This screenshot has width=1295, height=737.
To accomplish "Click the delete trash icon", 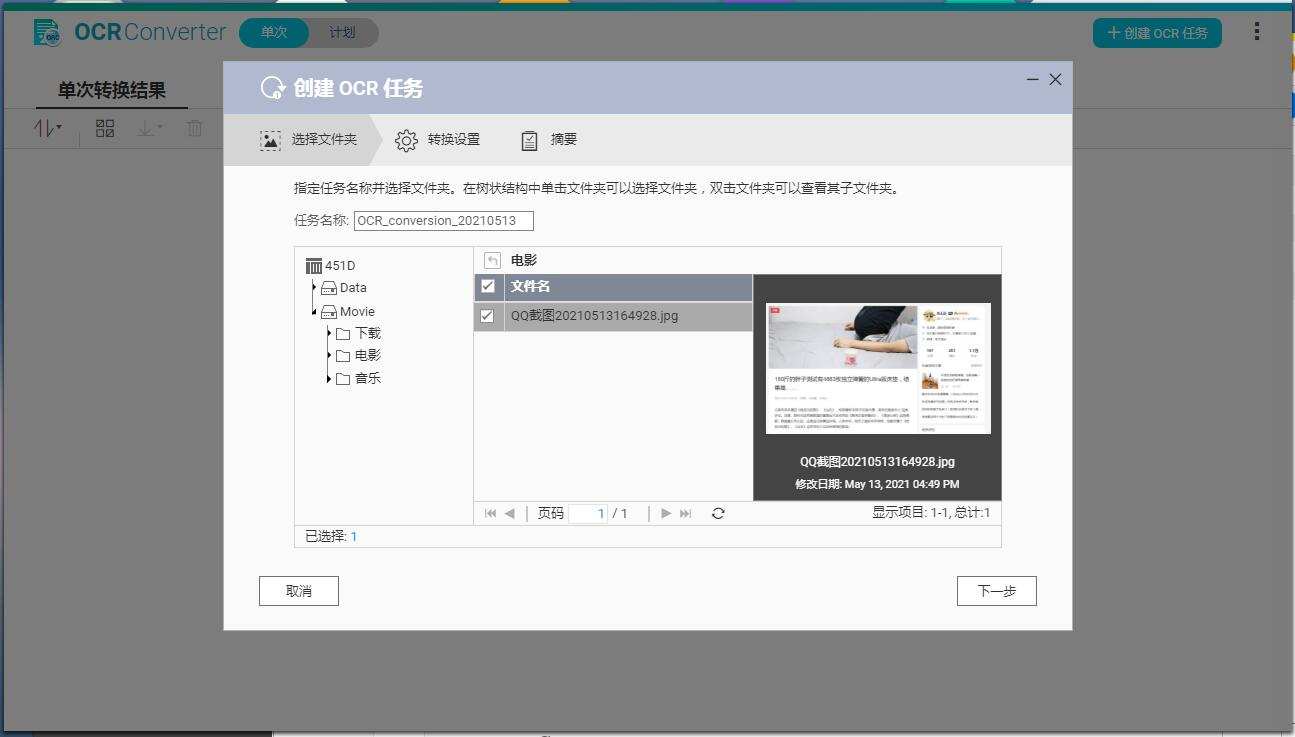I will pos(193,128).
